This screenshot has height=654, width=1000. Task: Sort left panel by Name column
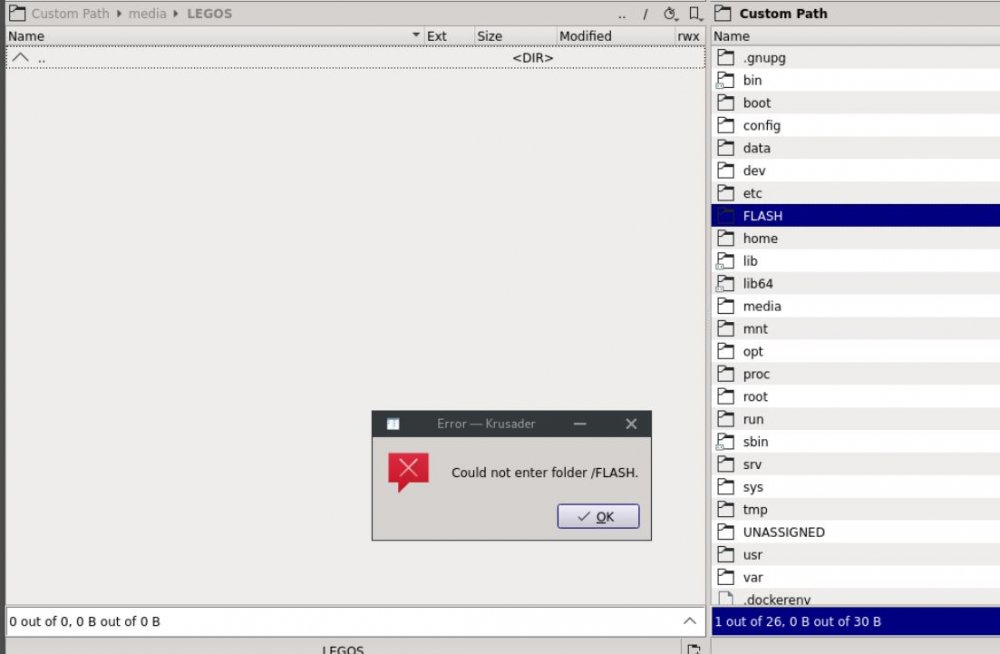coord(214,36)
